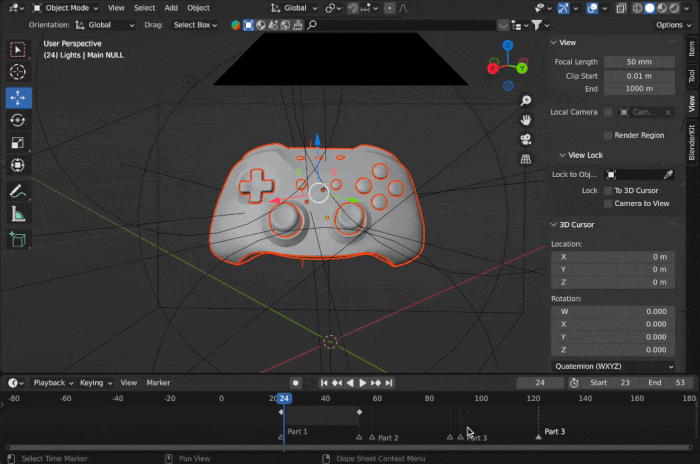Open the Playback menu in the timeline
This screenshot has width=700, height=464.
[52, 382]
